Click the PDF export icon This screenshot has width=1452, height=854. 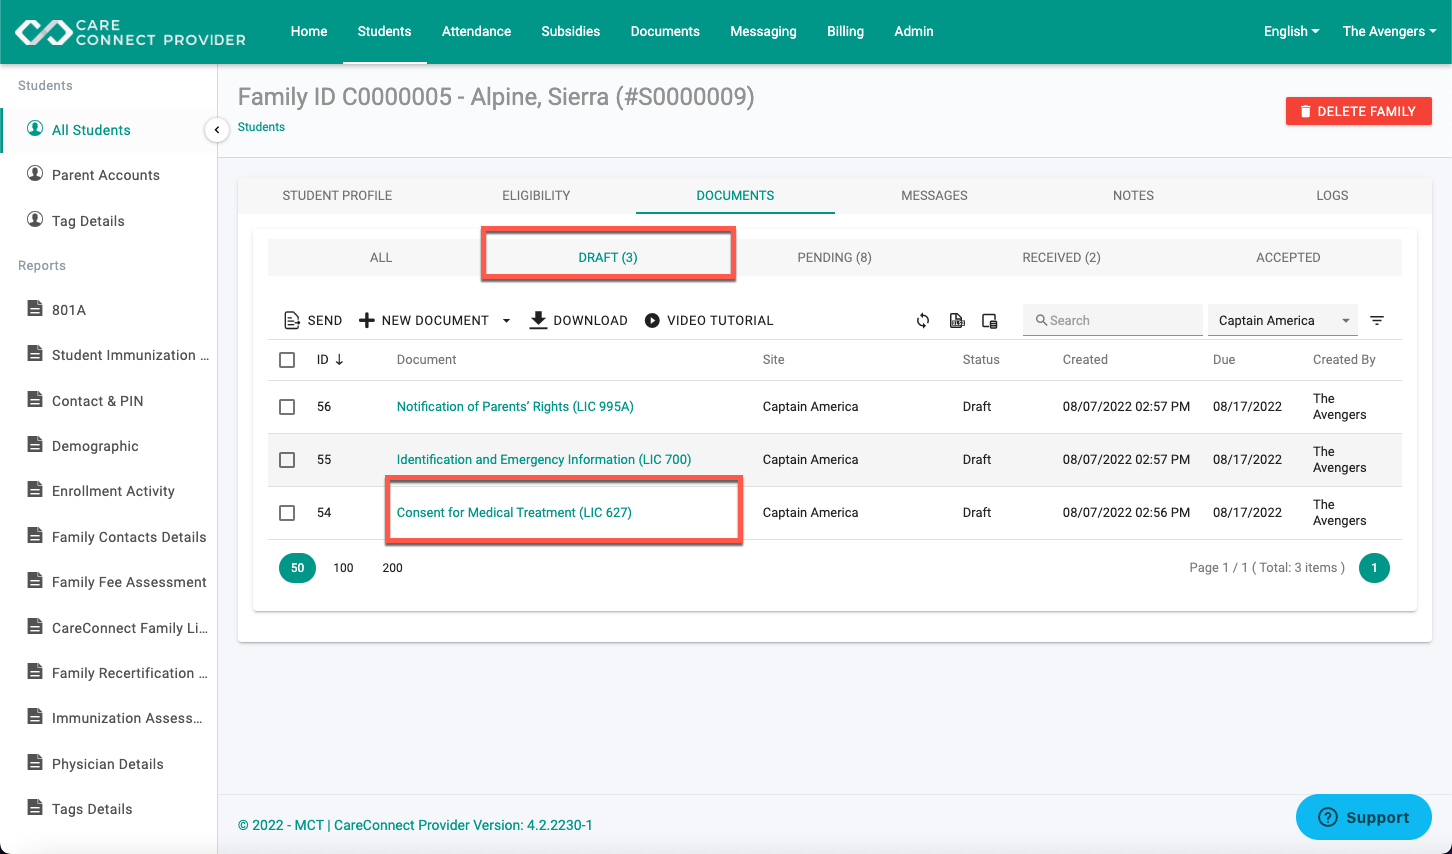pyautogui.click(x=957, y=321)
